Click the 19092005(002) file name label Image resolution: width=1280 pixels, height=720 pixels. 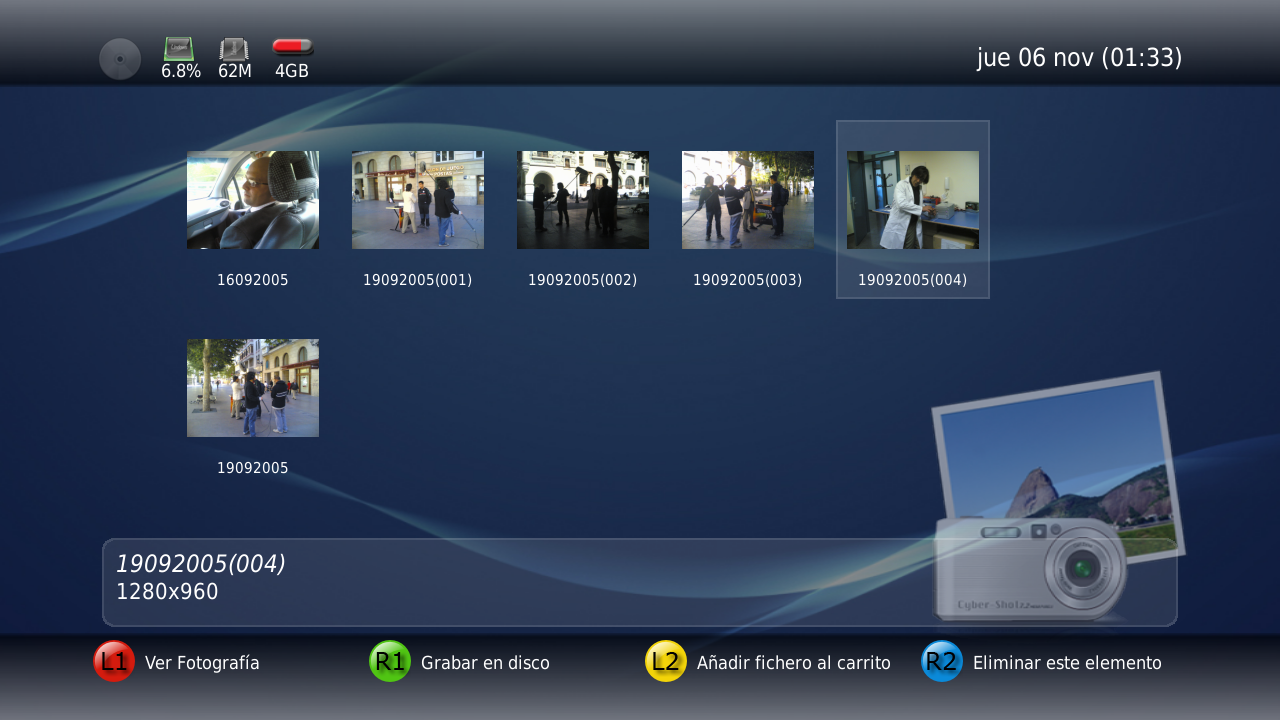(x=583, y=280)
